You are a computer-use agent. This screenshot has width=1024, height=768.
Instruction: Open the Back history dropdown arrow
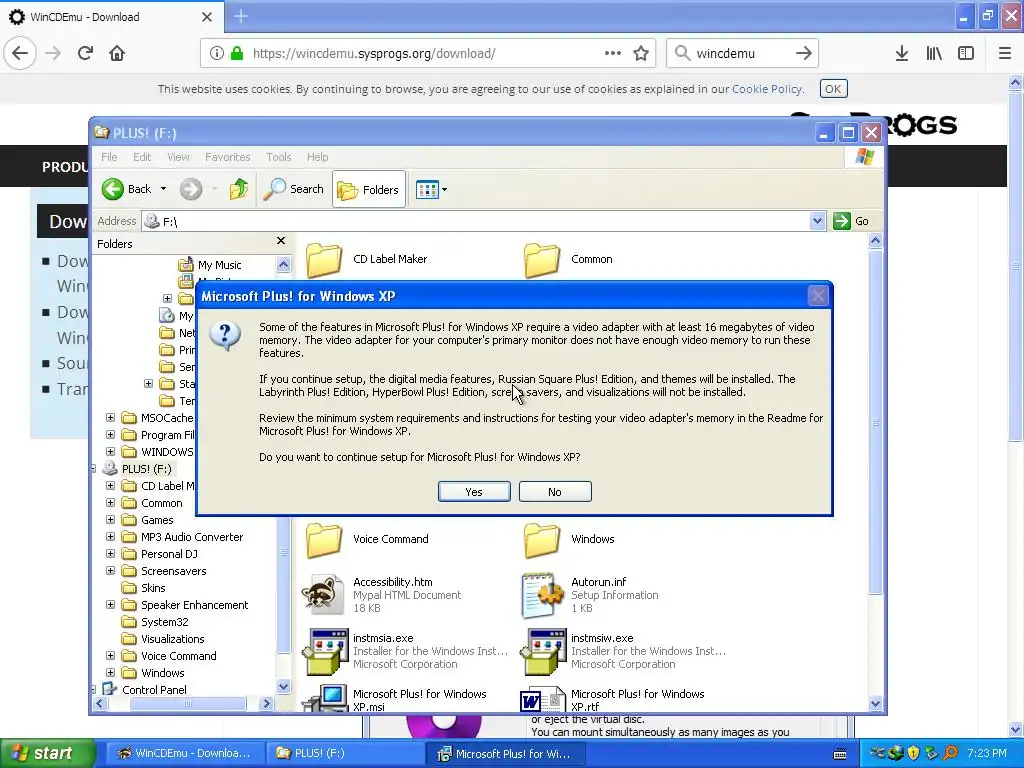(x=163, y=189)
